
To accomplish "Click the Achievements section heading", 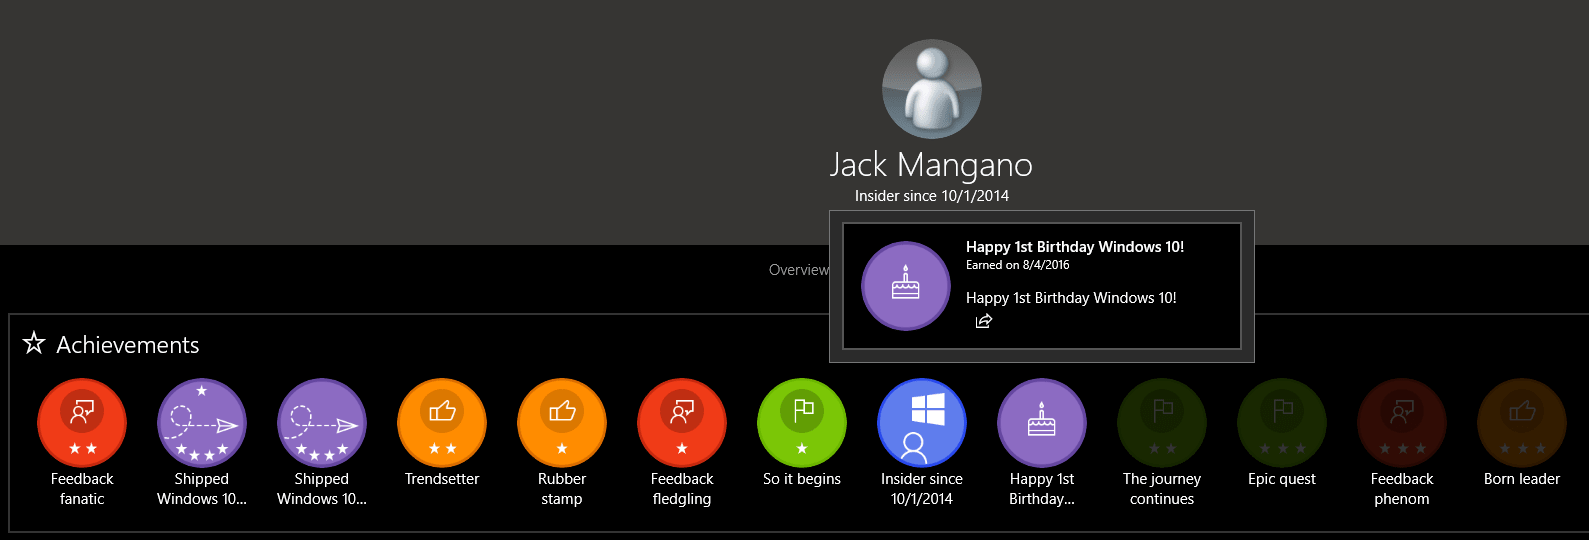I will pyautogui.click(x=128, y=345).
